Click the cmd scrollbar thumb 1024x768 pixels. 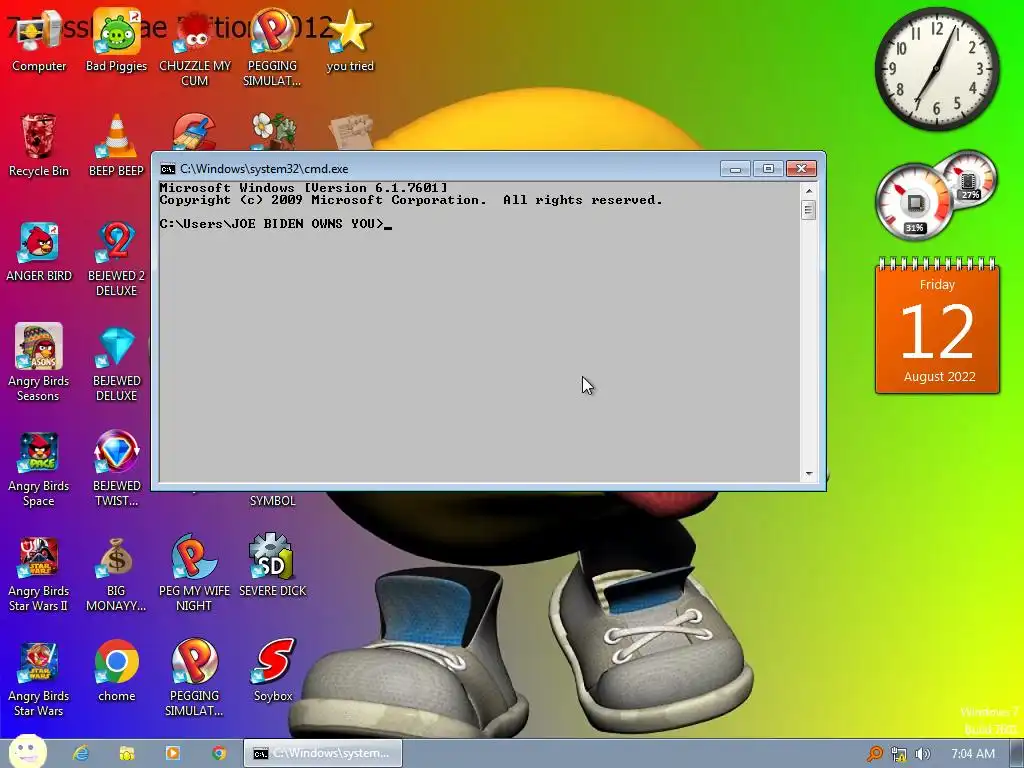coord(808,210)
